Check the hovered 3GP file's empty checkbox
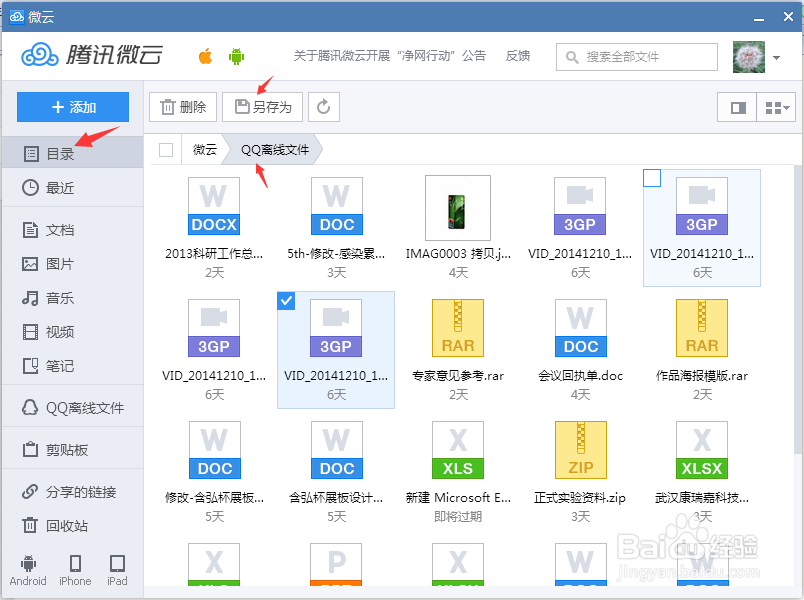This screenshot has height=600, width=804. coord(652,178)
